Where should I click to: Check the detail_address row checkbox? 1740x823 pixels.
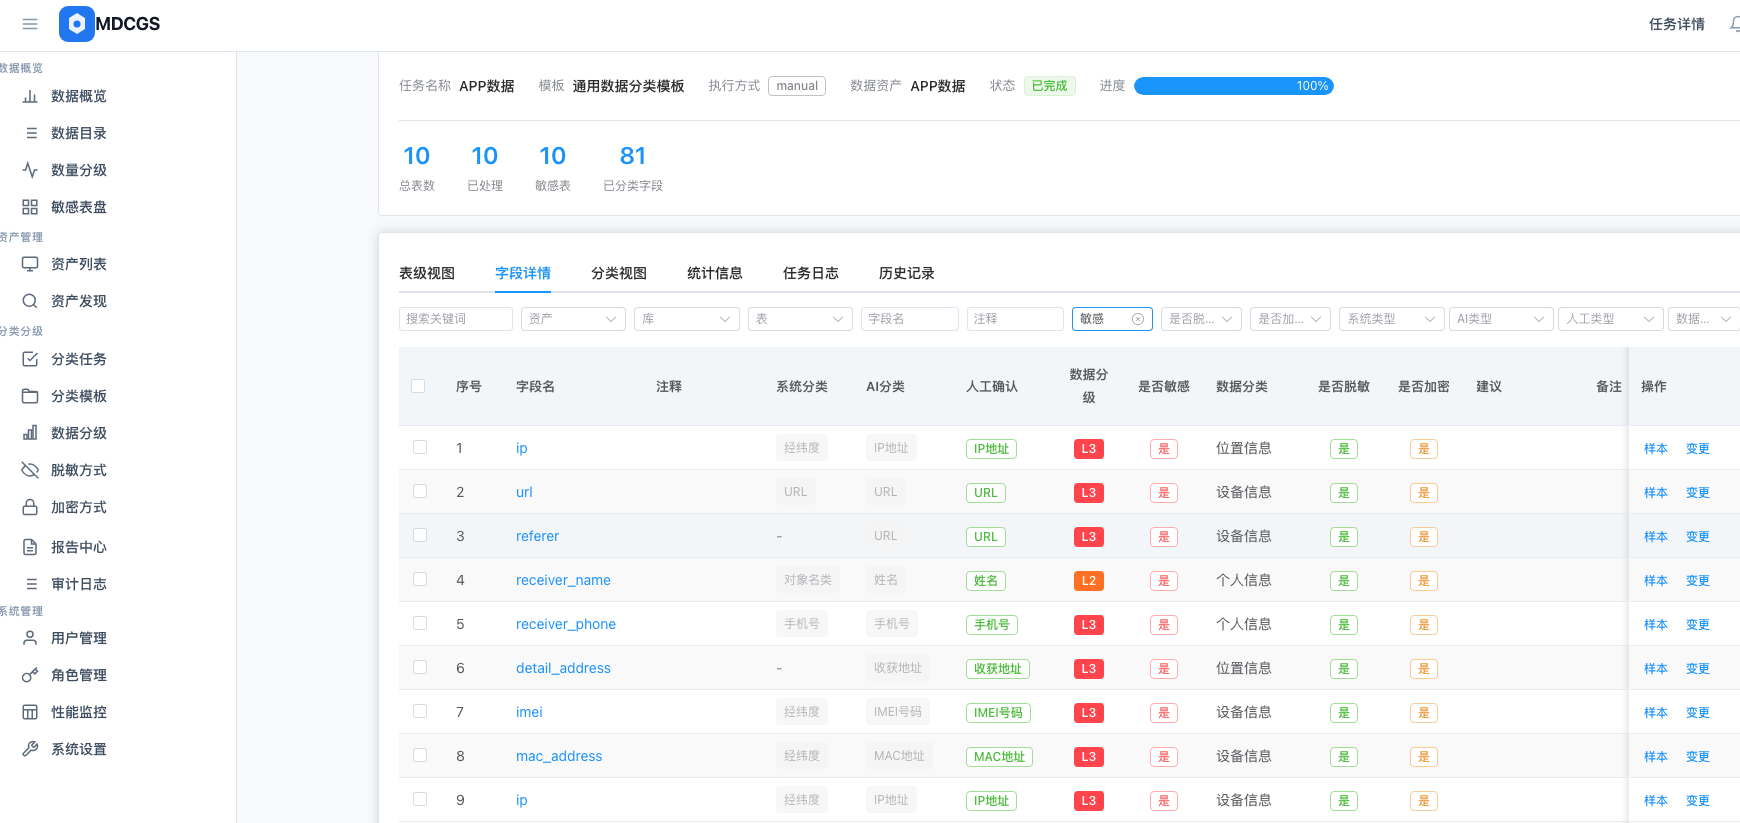pos(420,668)
